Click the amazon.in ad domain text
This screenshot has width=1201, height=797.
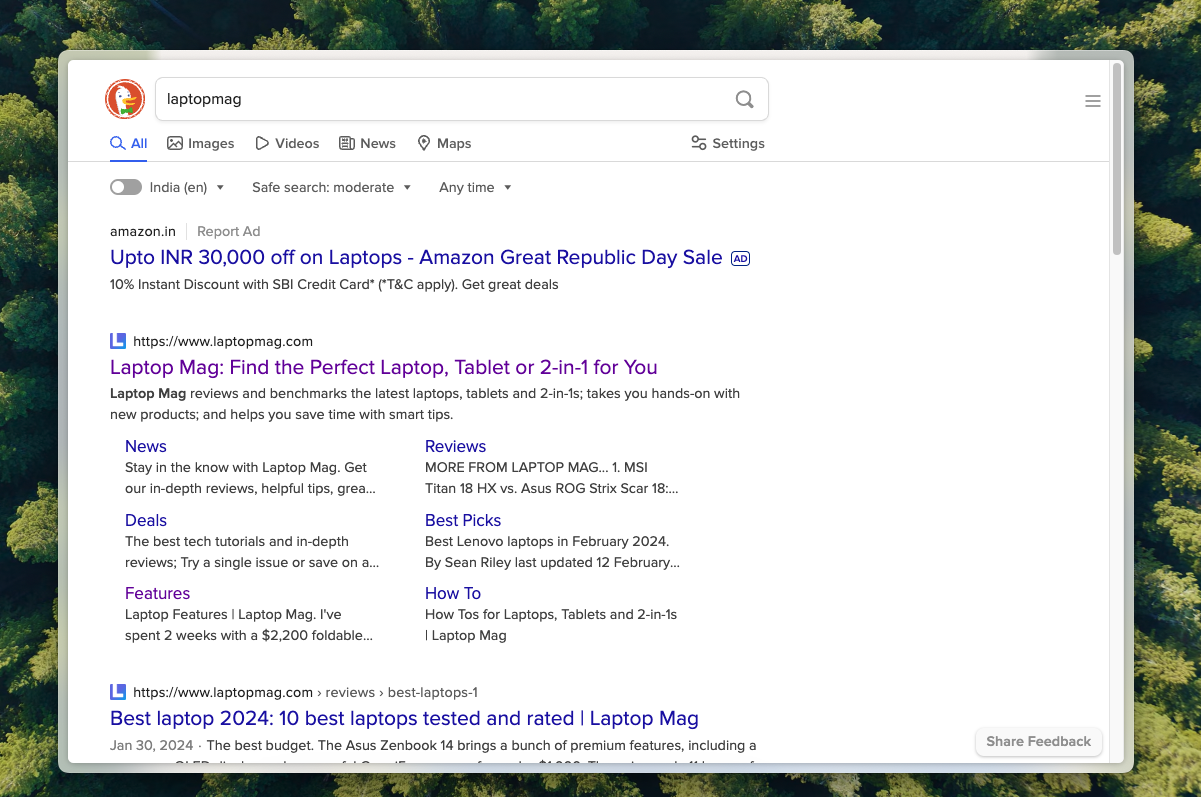point(143,231)
